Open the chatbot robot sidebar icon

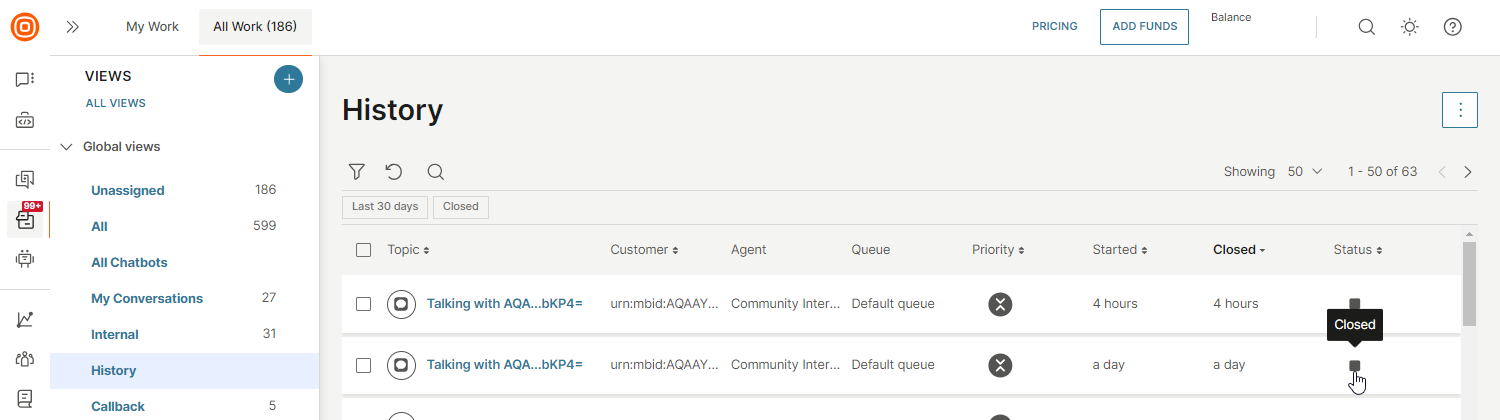25,258
